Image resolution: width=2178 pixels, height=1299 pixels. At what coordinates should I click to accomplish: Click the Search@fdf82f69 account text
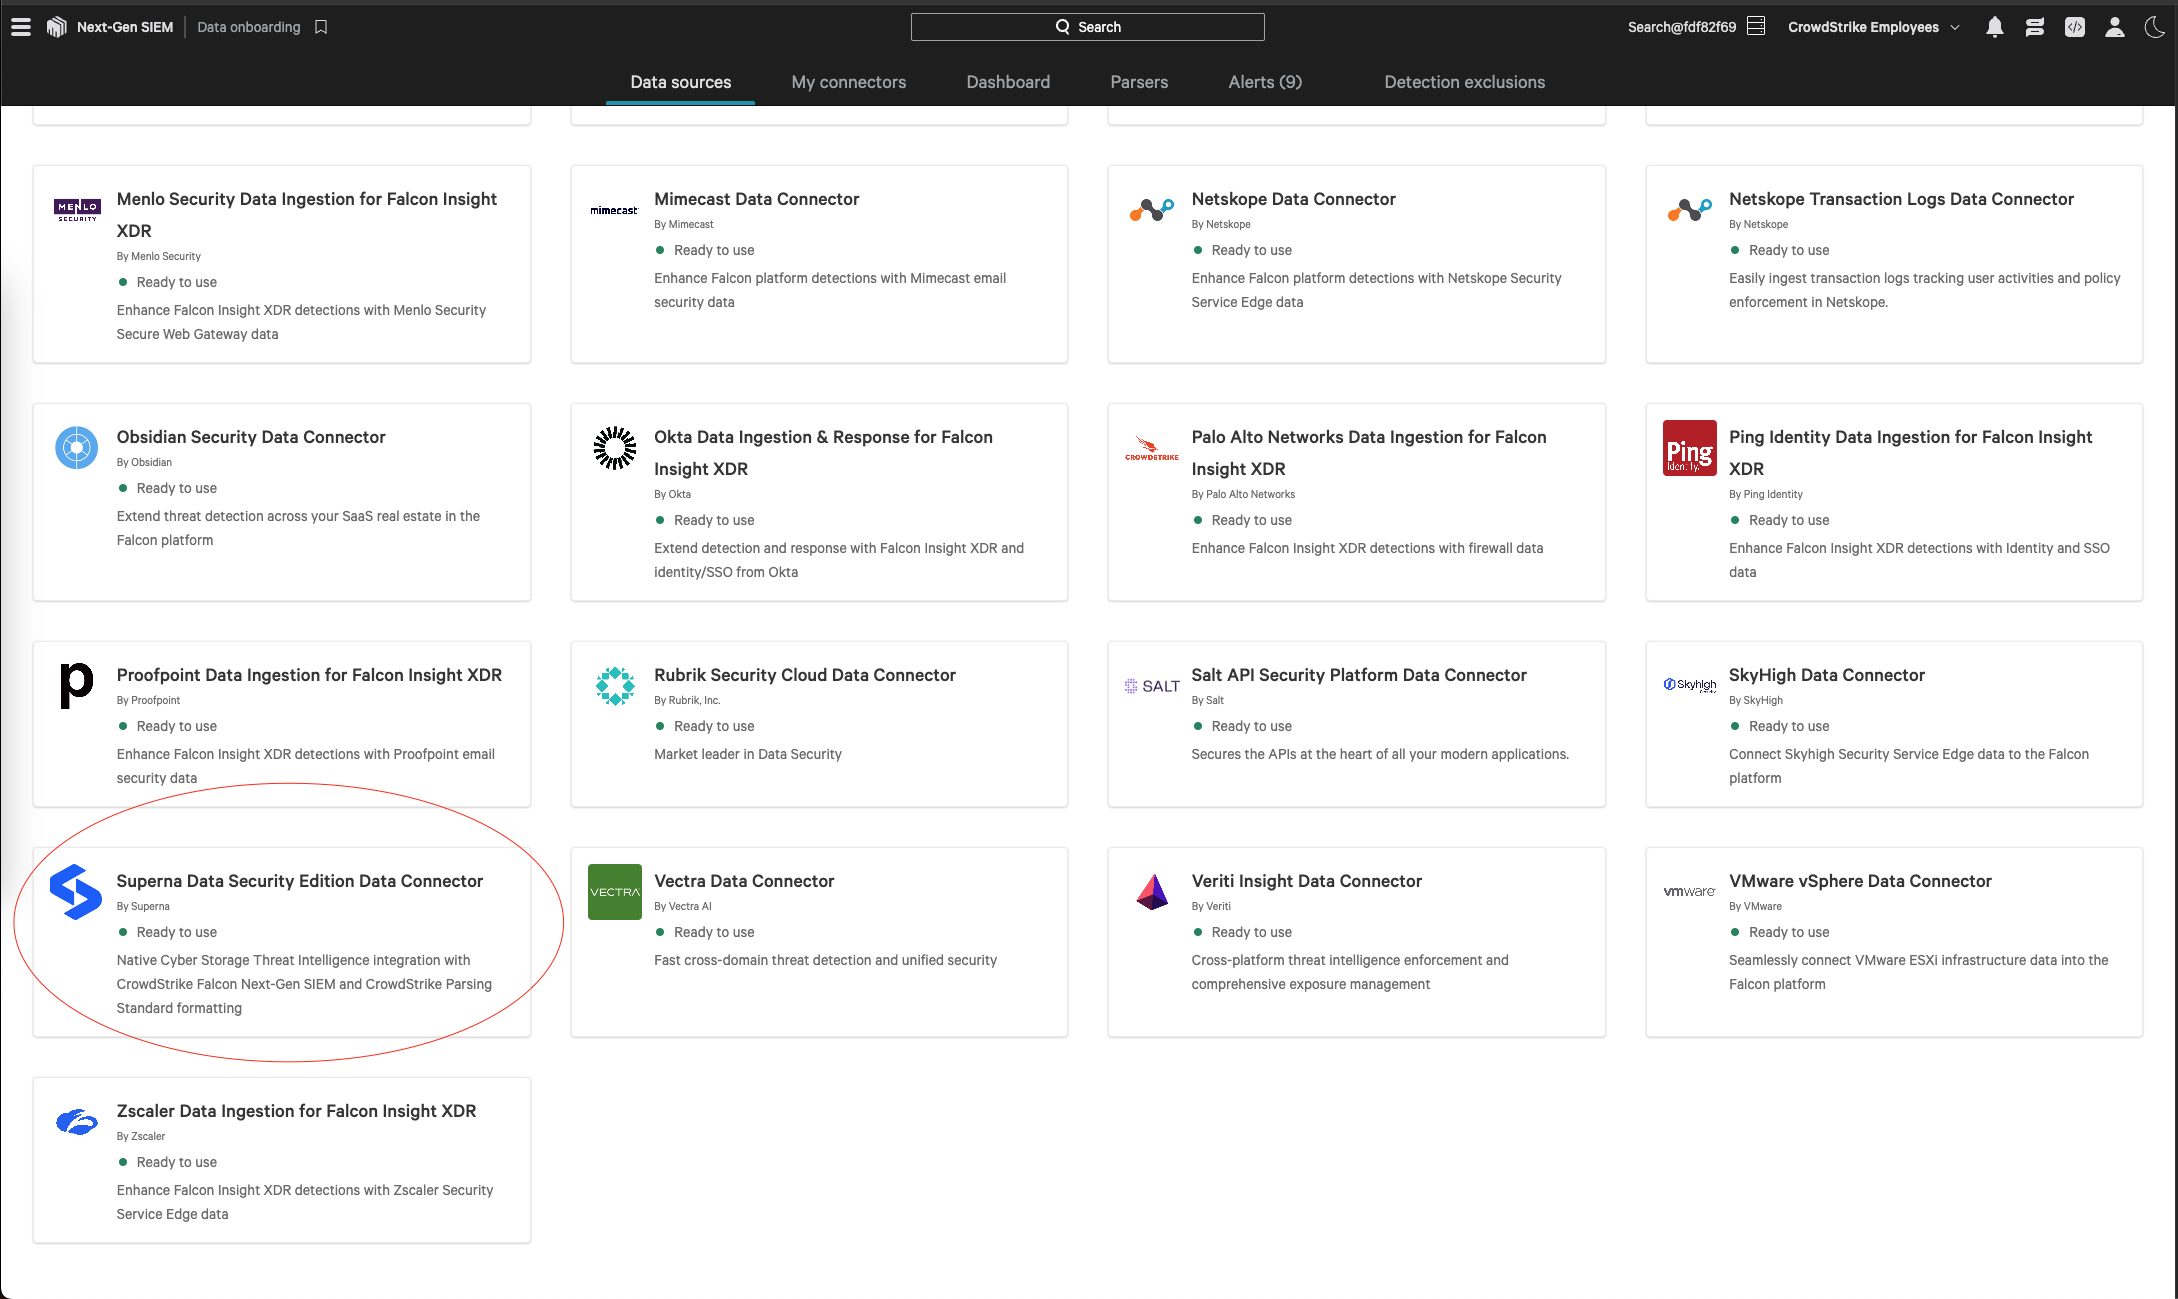point(1681,27)
